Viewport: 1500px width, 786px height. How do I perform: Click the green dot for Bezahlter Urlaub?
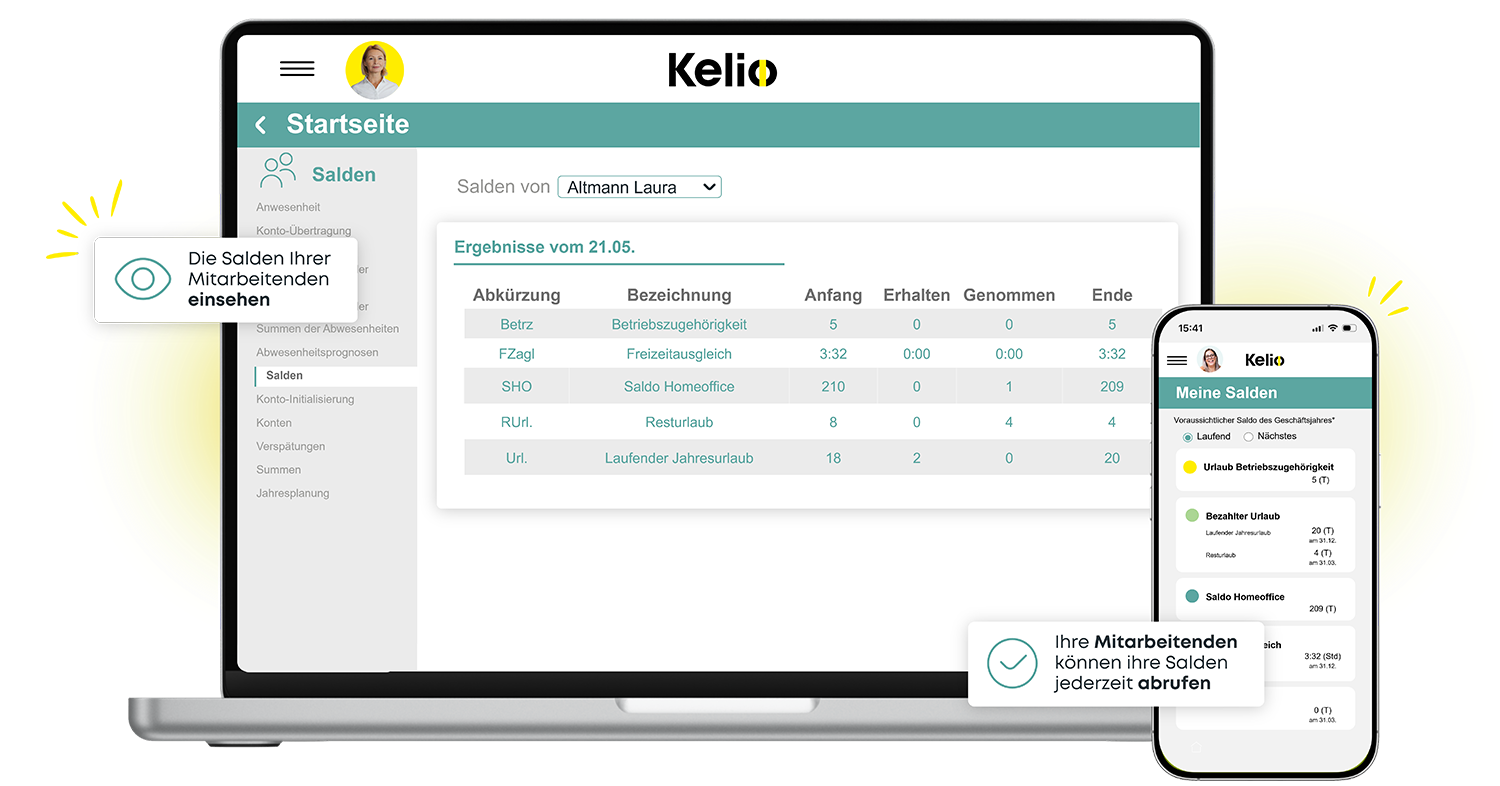pos(1192,515)
